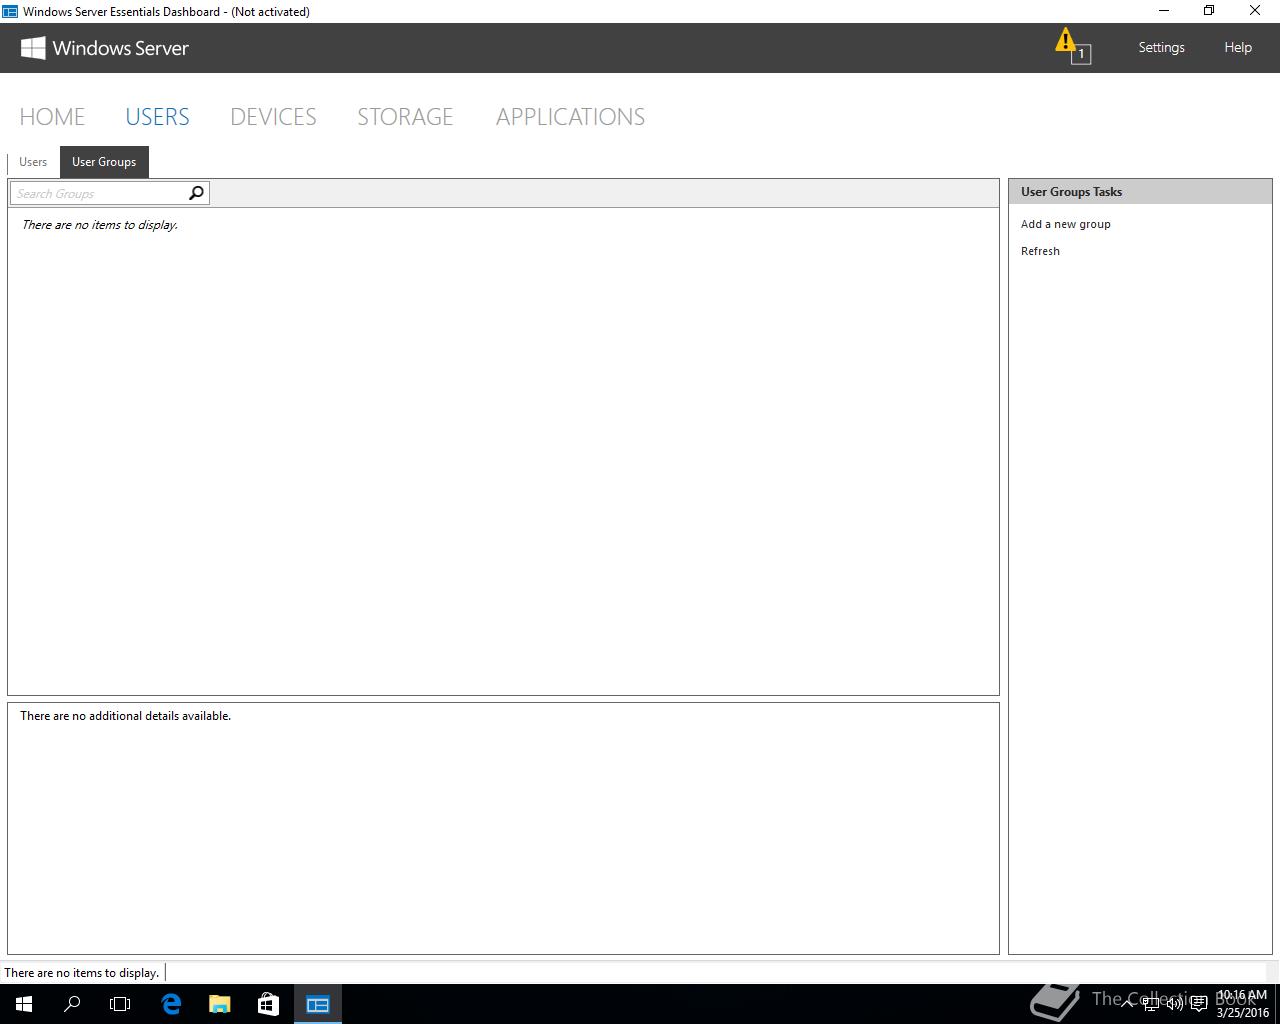Minimize the Dashboard window
This screenshot has width=1280, height=1024.
[1163, 11]
